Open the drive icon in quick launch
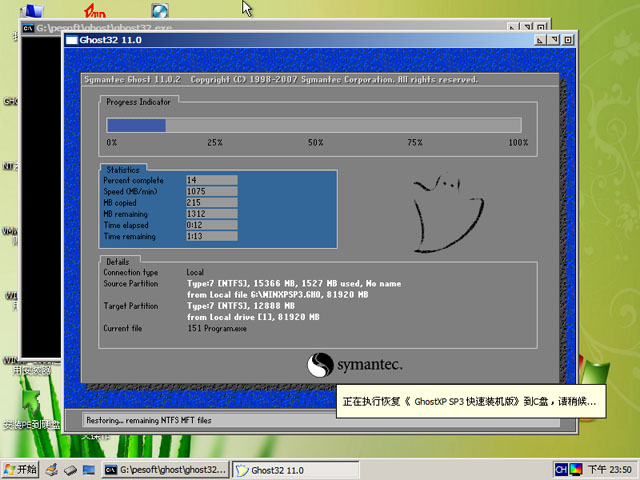The image size is (640, 480). [70, 470]
